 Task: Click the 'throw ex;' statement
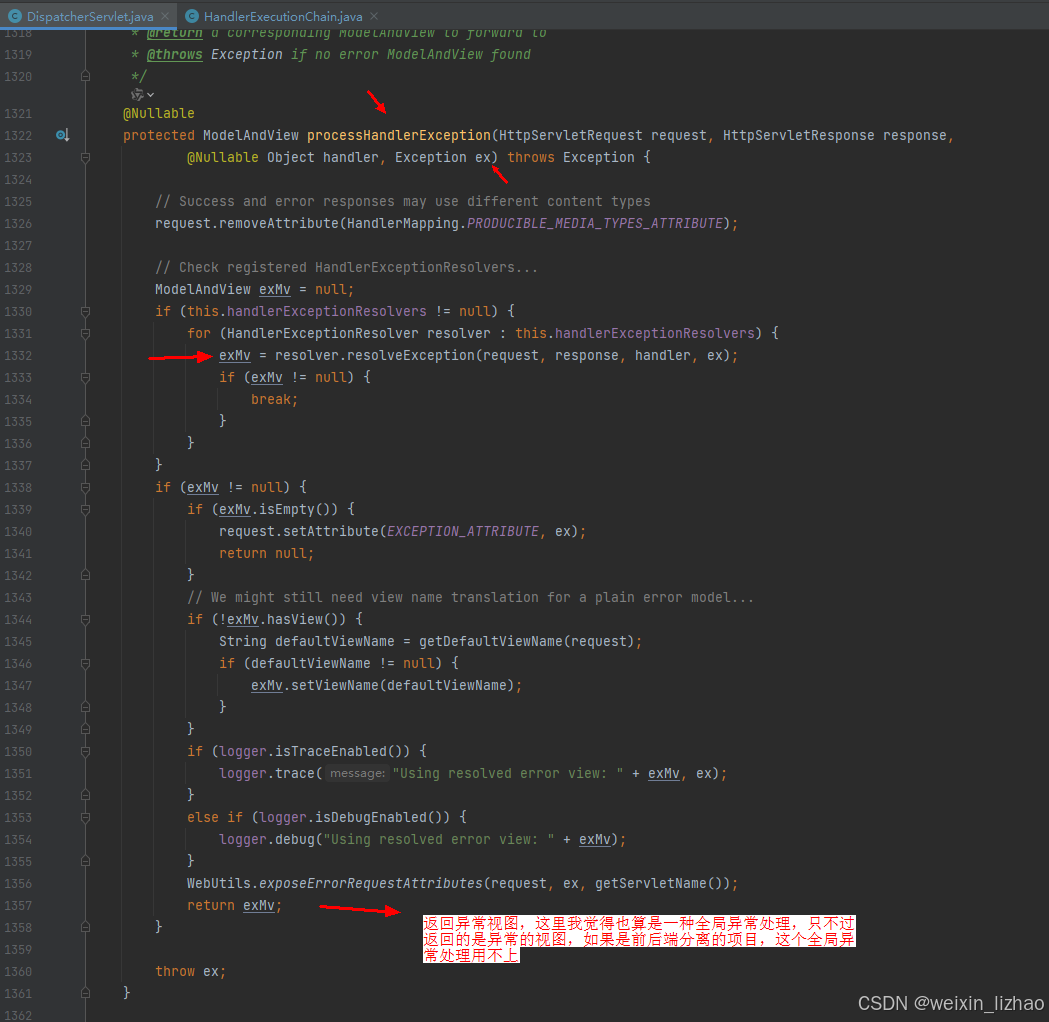pos(191,972)
